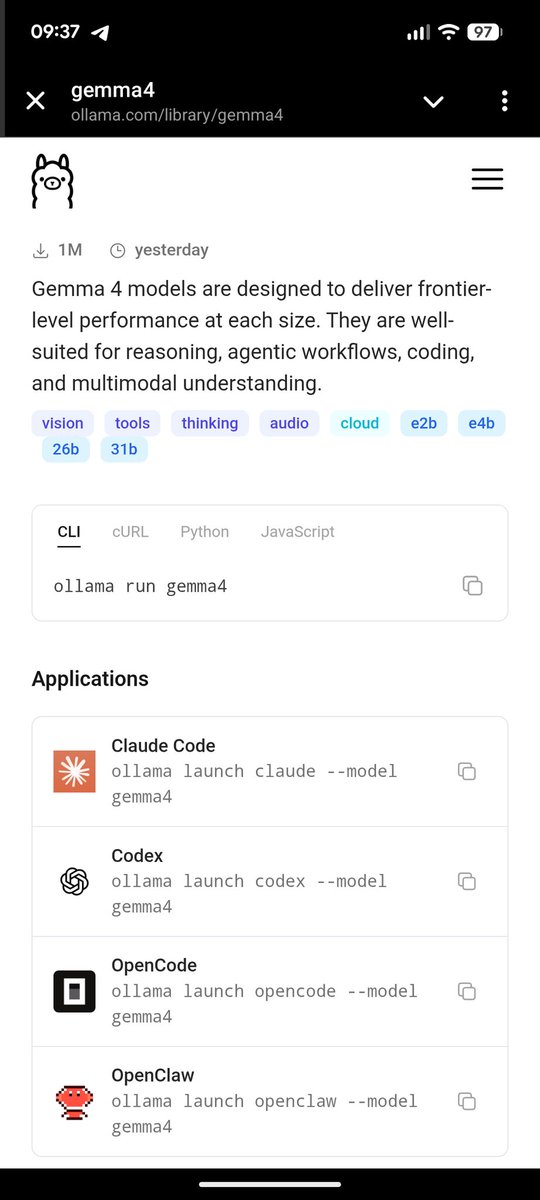Open the browser three-dot overflow menu
This screenshot has height=1200, width=540.
coord(504,101)
